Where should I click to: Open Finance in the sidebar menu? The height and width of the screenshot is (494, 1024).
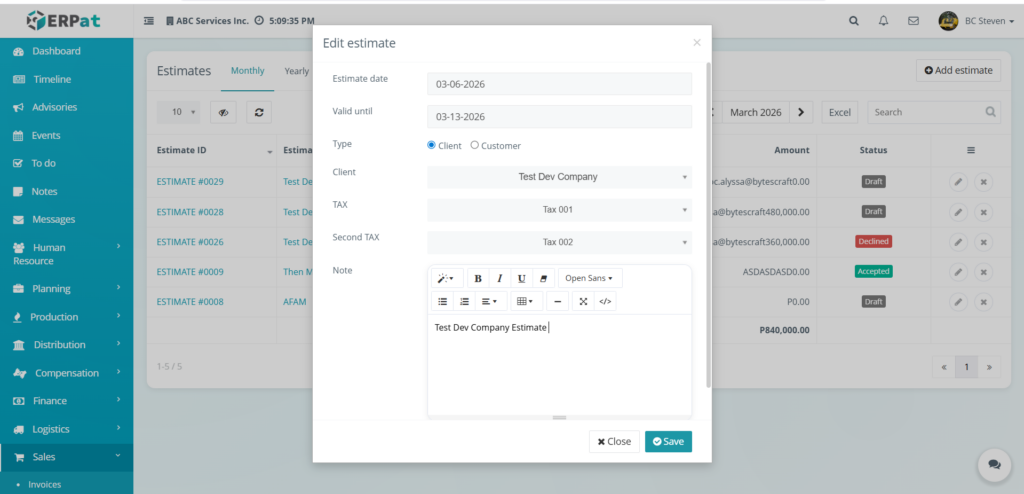(x=50, y=401)
